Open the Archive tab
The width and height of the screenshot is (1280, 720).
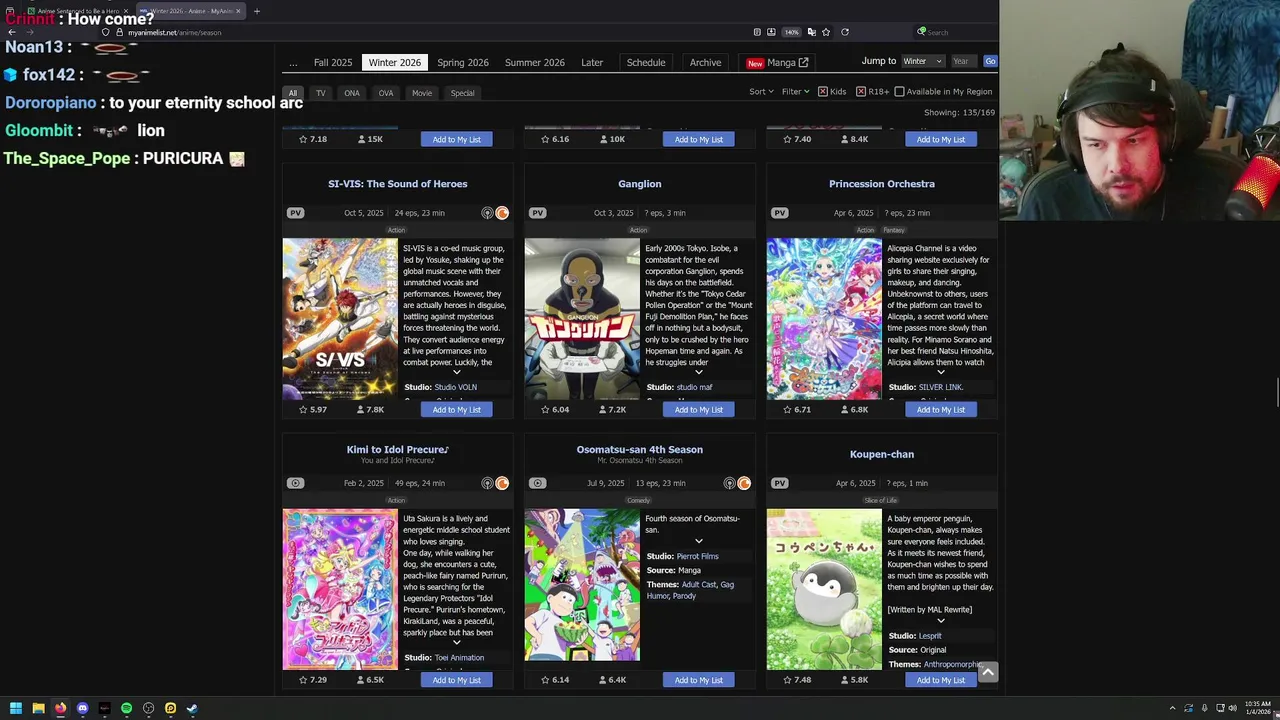(705, 62)
